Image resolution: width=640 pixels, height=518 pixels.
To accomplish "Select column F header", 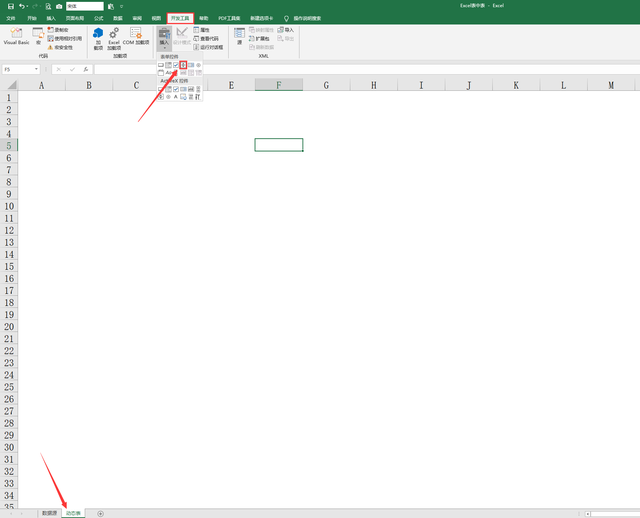I will pos(279,85).
